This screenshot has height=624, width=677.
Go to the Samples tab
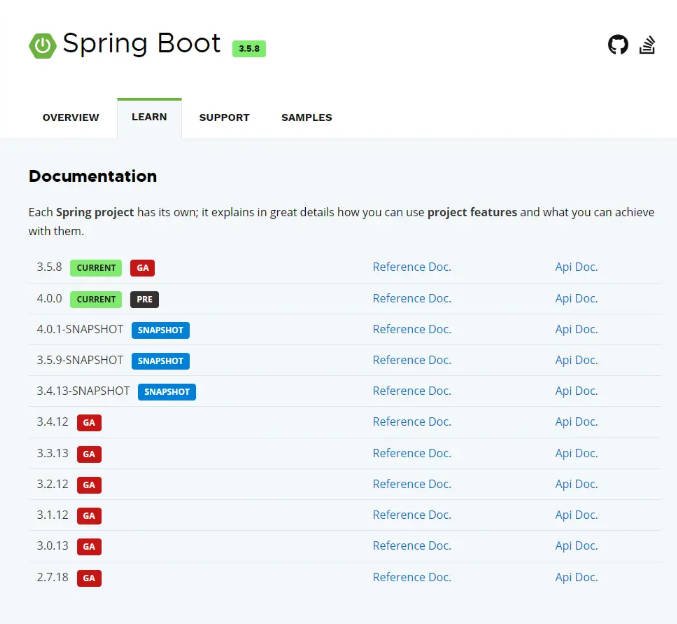[x=306, y=118]
